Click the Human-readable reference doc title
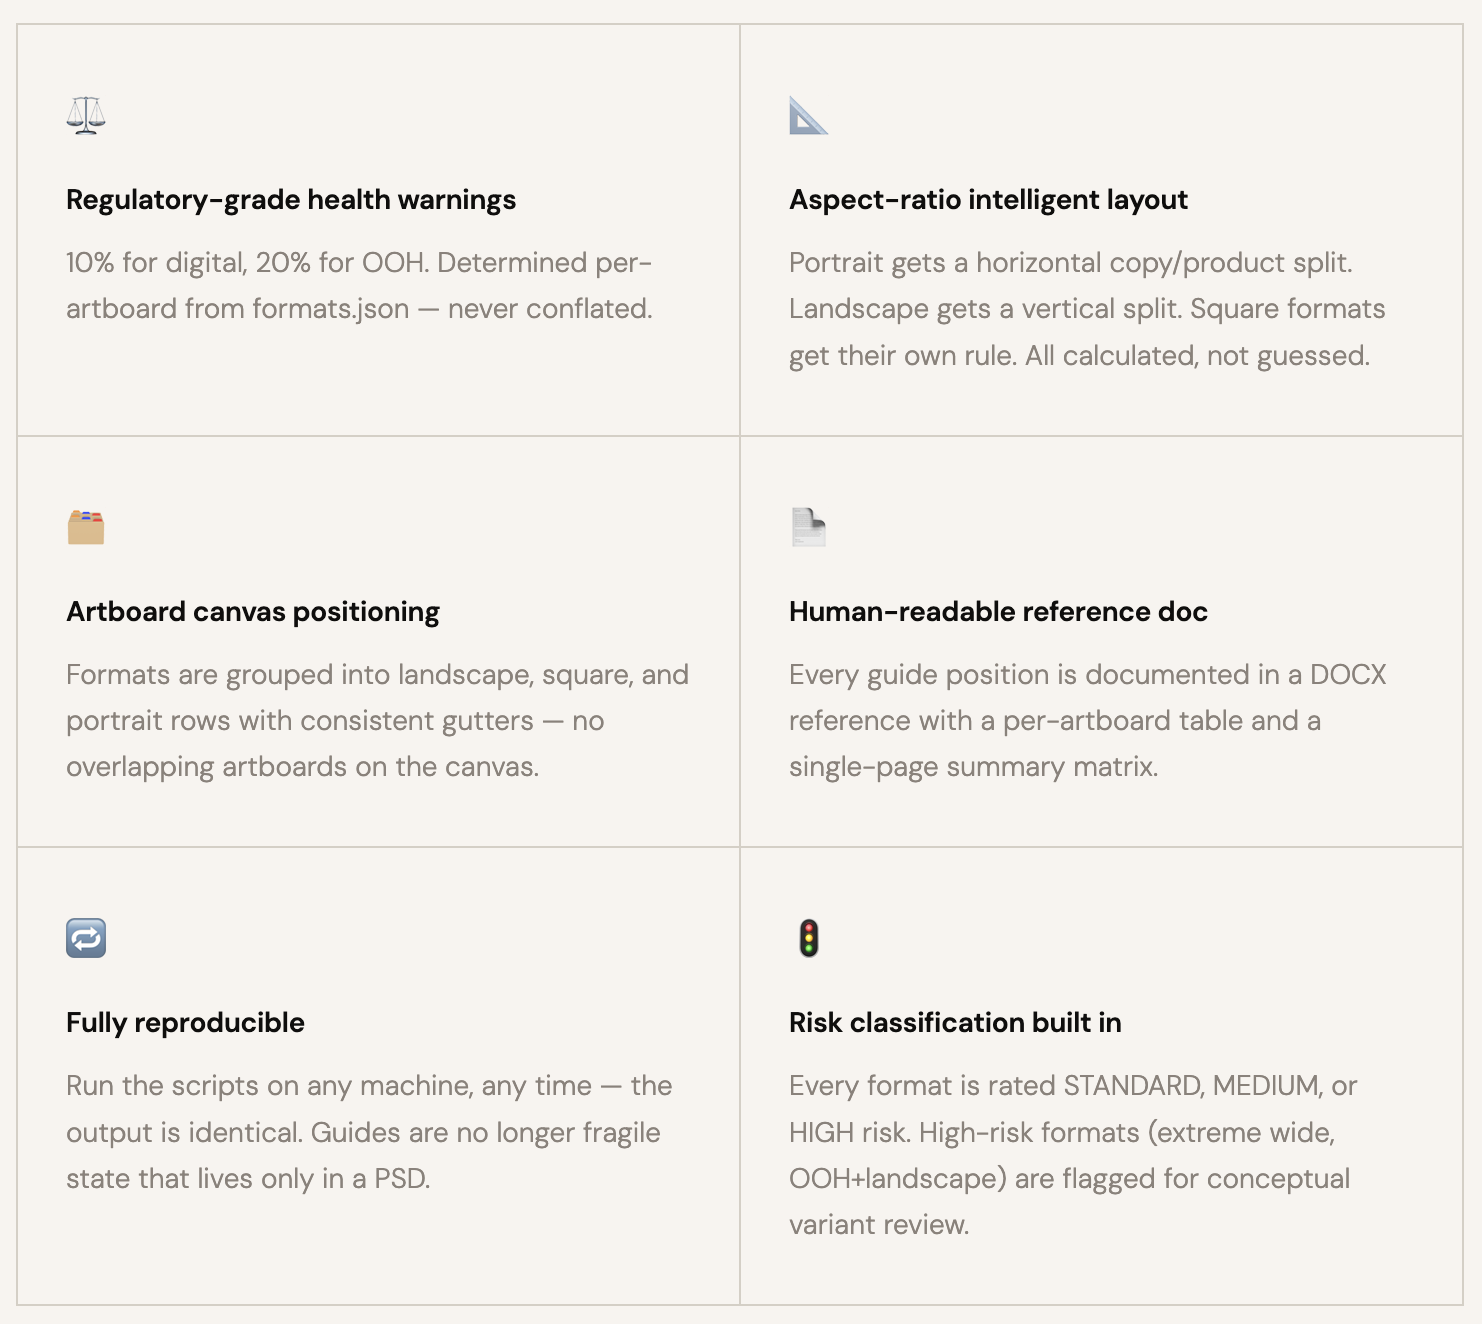 pyautogui.click(x=998, y=612)
